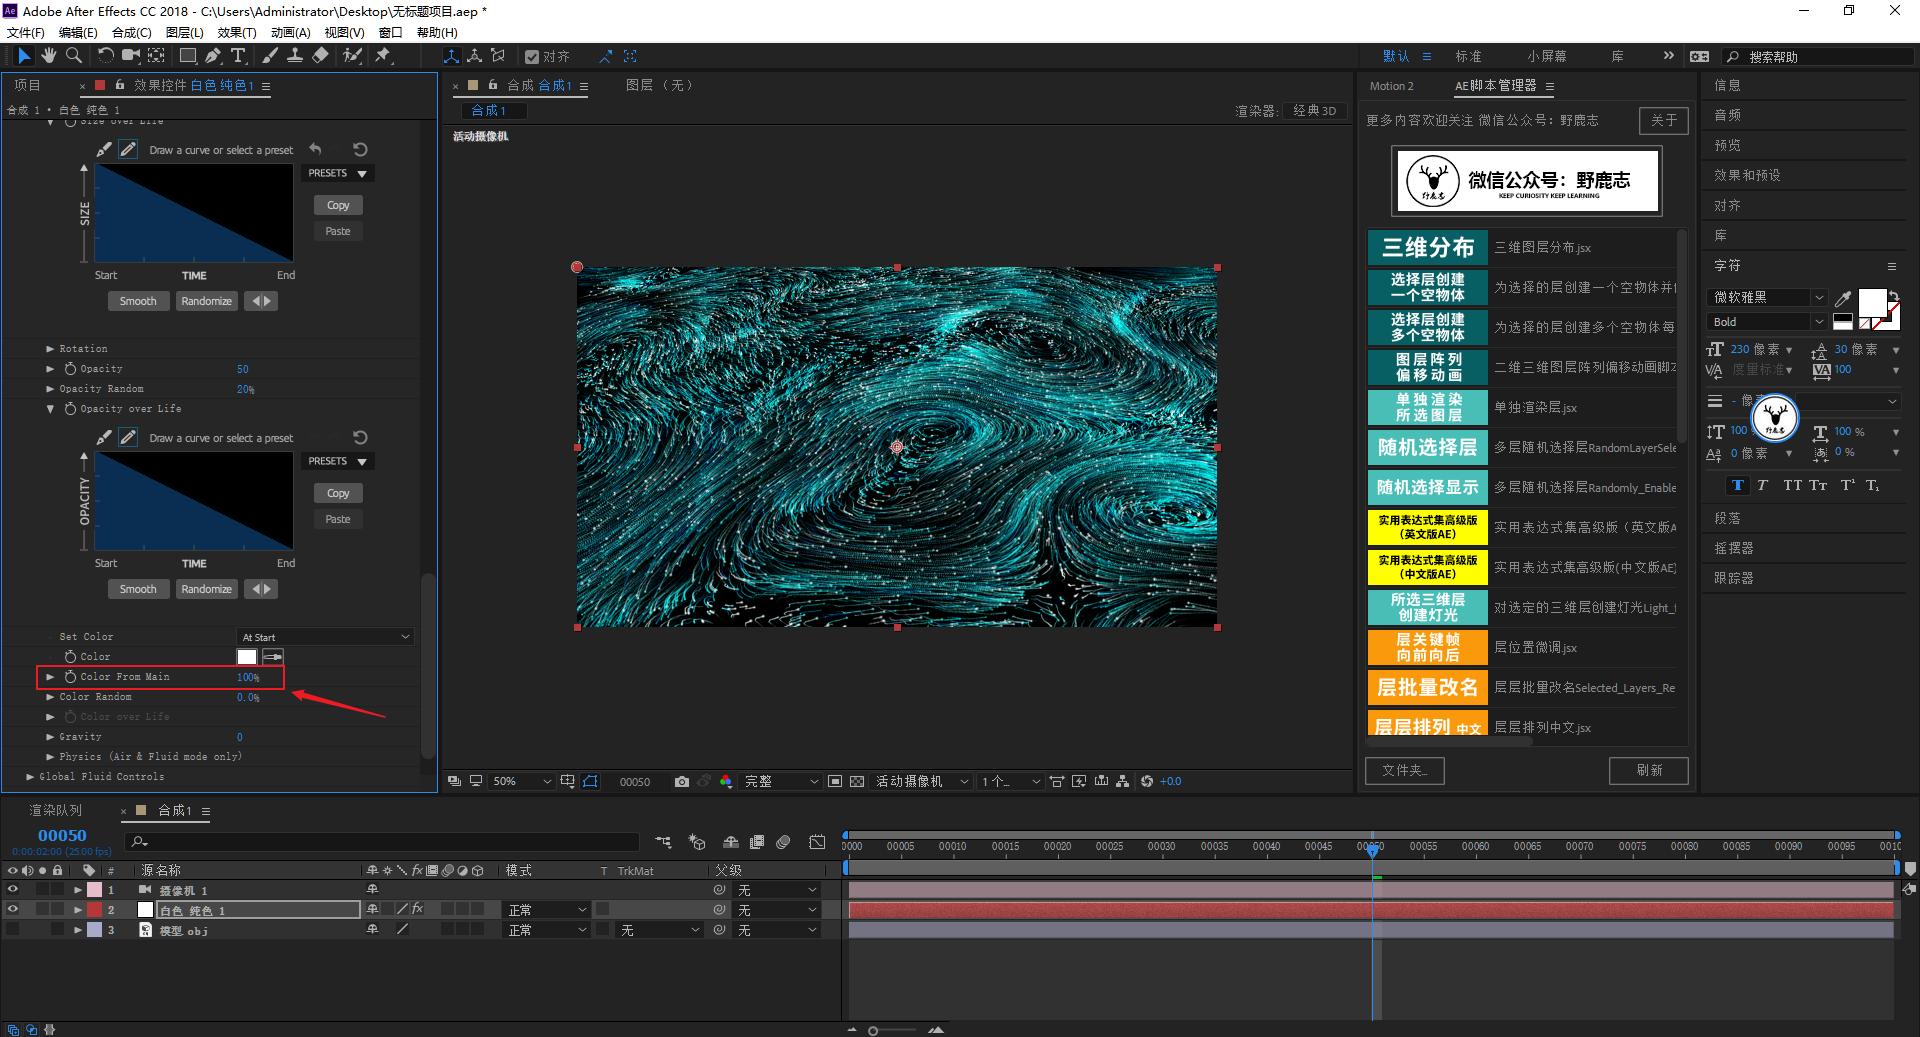Open the Set Color 'At Start' dropdown
The image size is (1920, 1037).
pos(325,637)
